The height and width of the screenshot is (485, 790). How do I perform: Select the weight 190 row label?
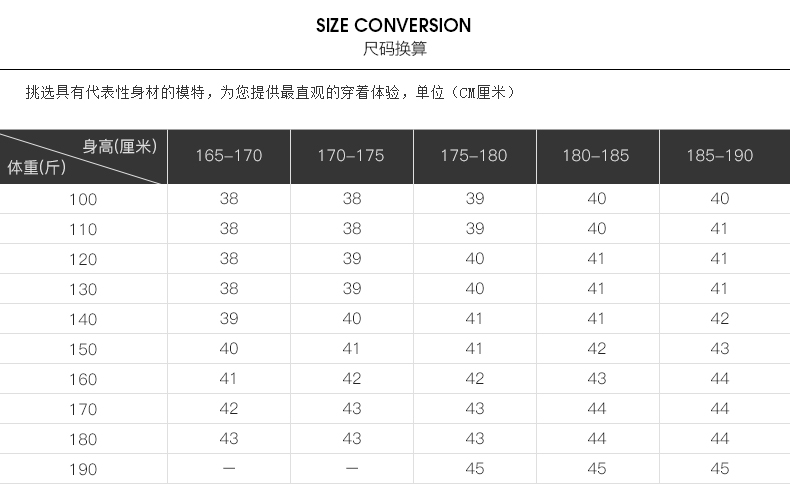click(x=83, y=469)
